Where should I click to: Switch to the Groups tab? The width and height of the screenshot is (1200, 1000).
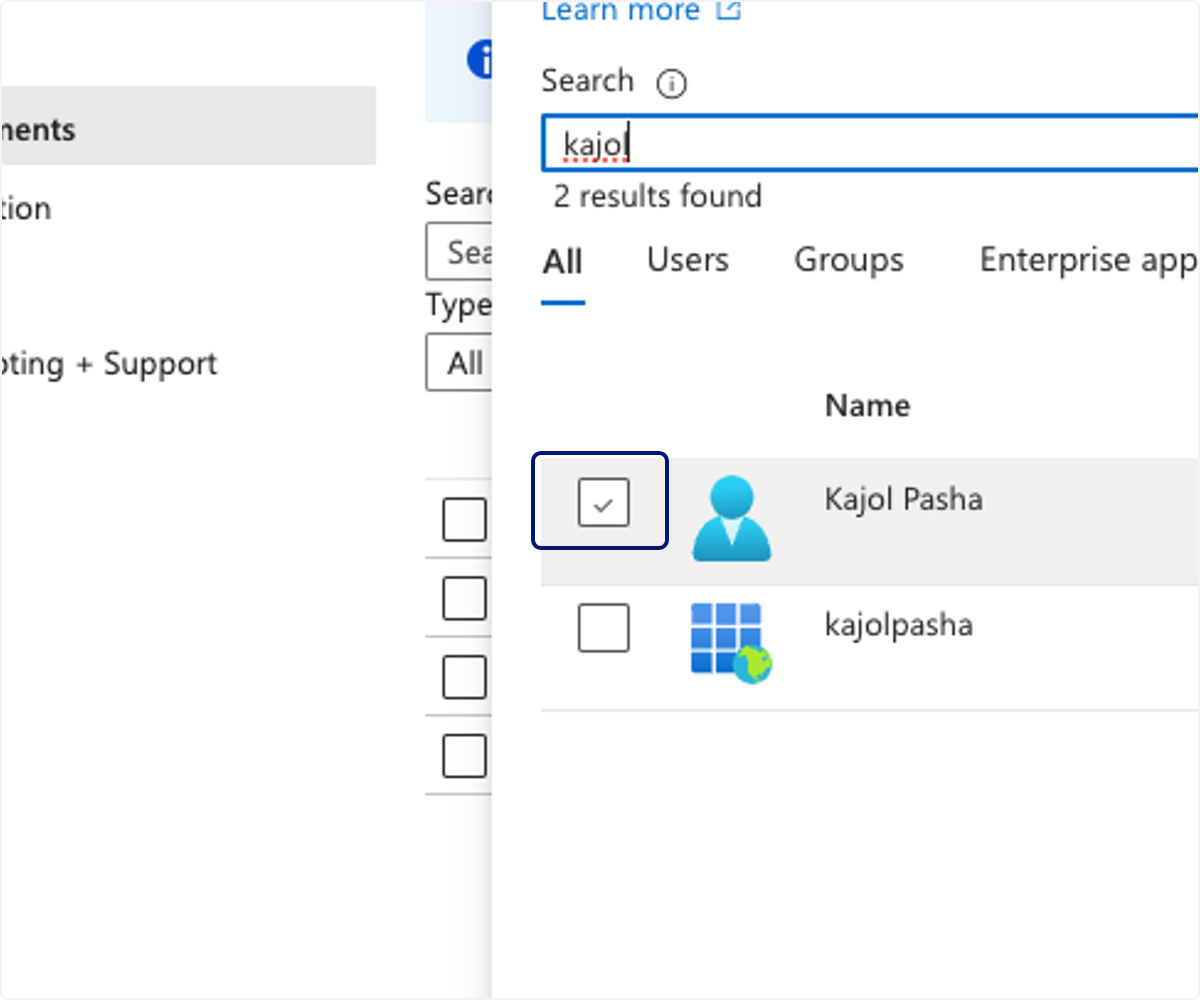pos(849,260)
